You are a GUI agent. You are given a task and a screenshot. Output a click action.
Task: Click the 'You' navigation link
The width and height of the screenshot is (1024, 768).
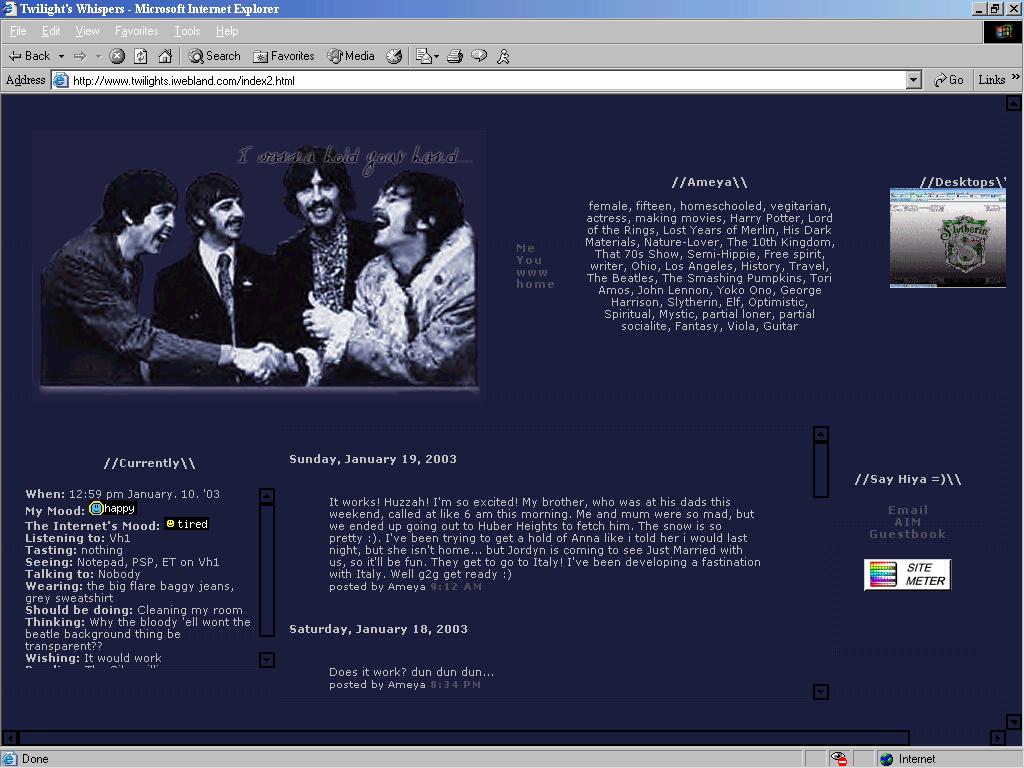click(x=529, y=260)
